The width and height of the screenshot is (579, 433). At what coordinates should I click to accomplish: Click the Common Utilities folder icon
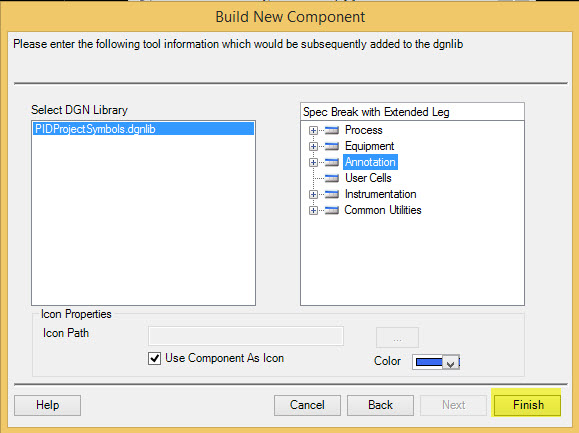[332, 210]
